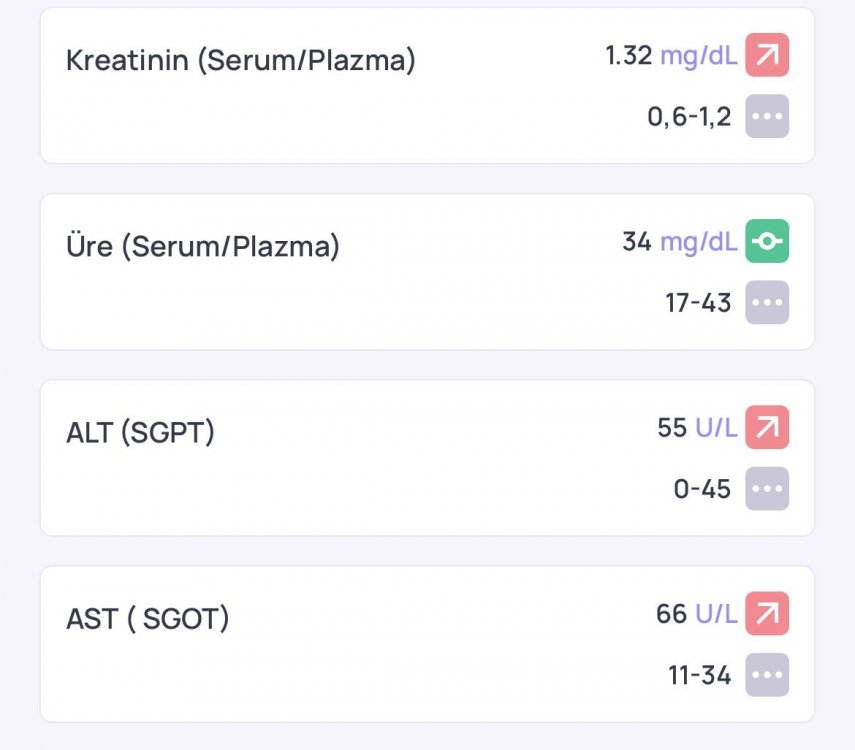855x750 pixels.
Task: Click the red high-value arrow for Kreatinin
Action: tap(767, 55)
